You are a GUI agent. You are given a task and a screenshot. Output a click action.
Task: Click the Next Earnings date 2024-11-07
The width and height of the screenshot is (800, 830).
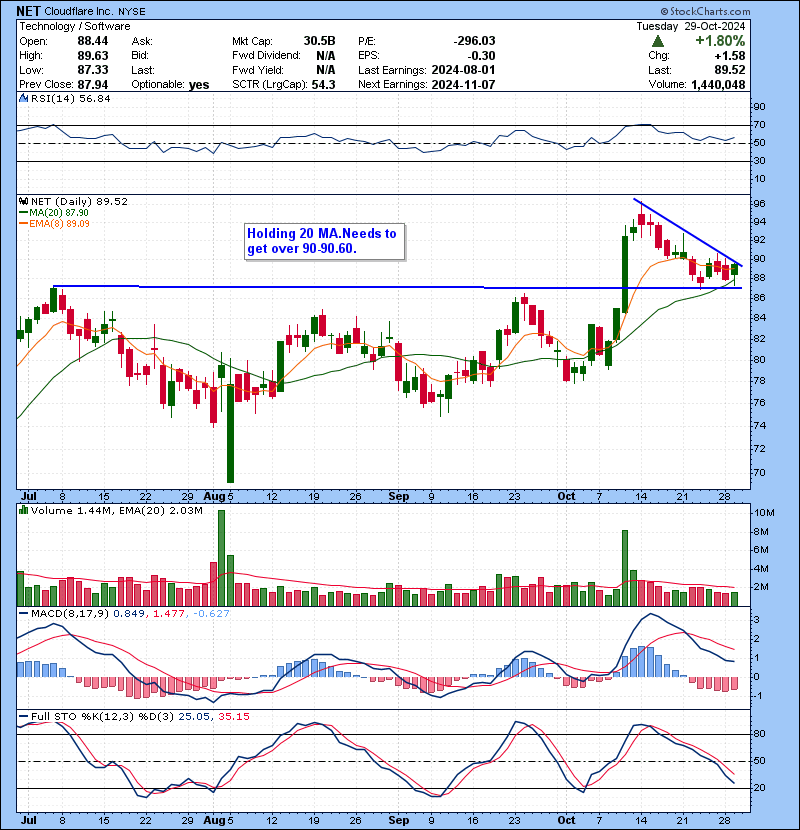coord(463,85)
